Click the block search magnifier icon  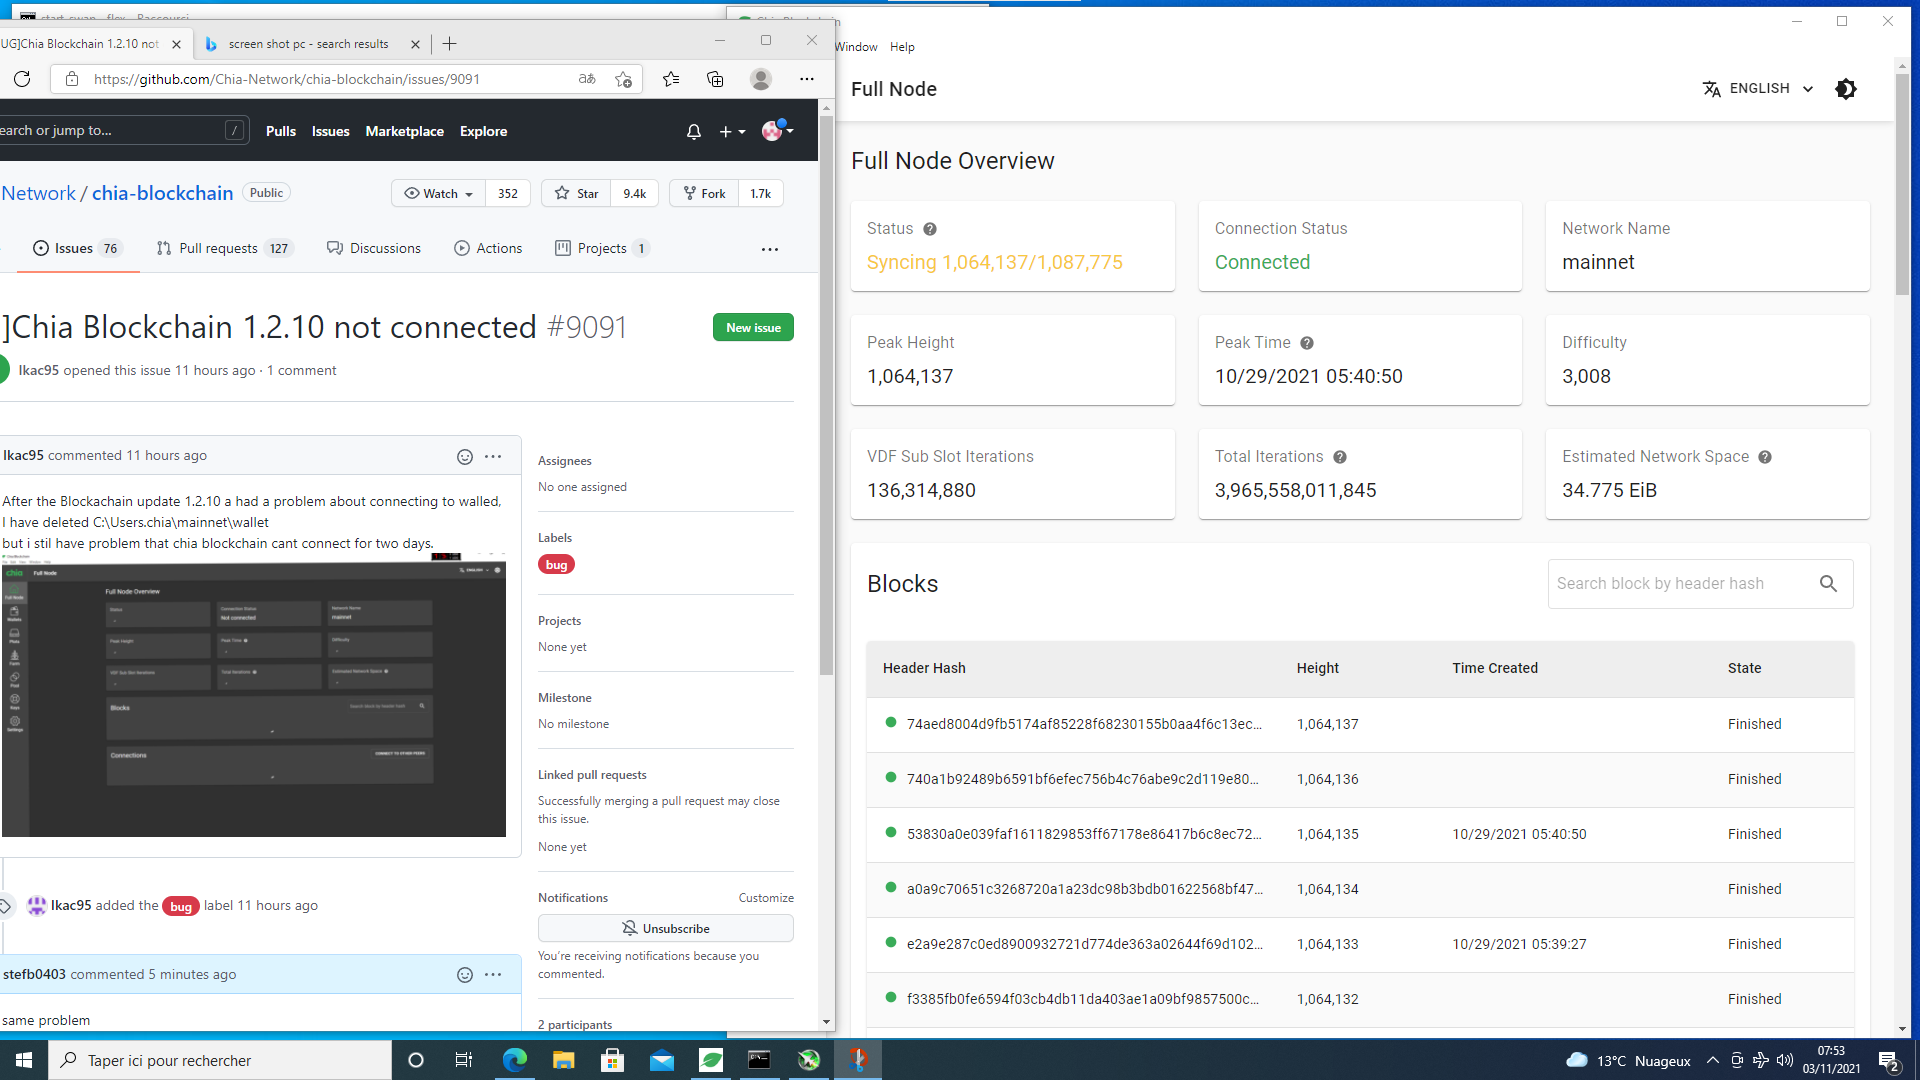(x=1828, y=584)
